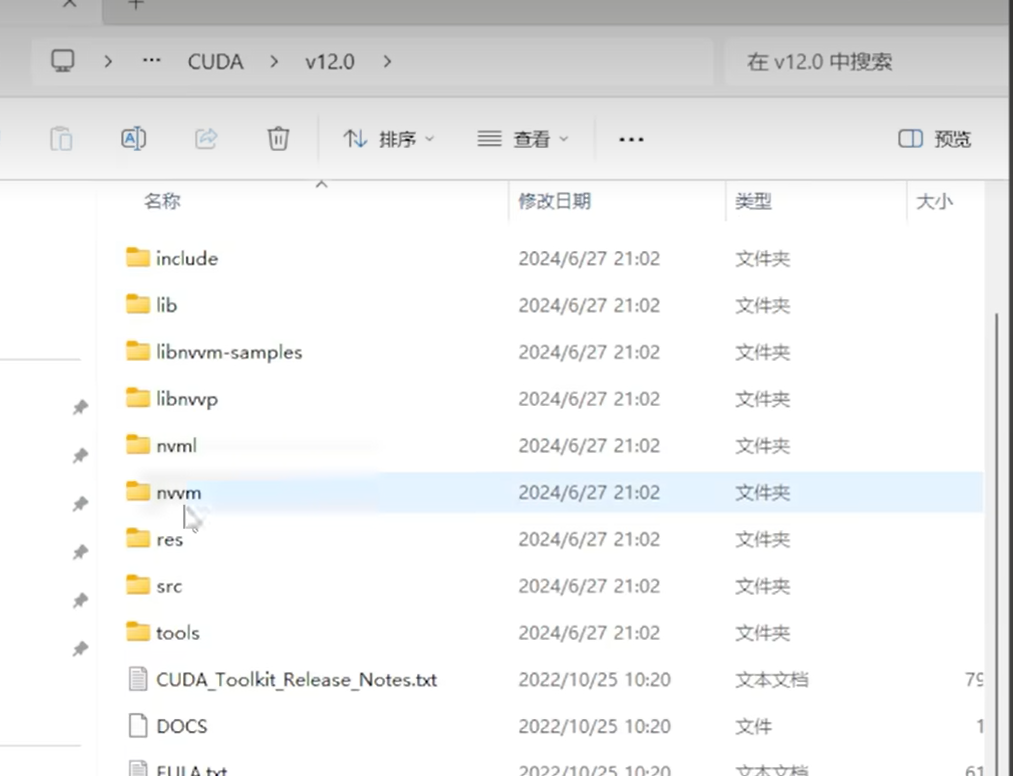Select the res folder icon
The height and width of the screenshot is (776, 1013).
click(138, 538)
